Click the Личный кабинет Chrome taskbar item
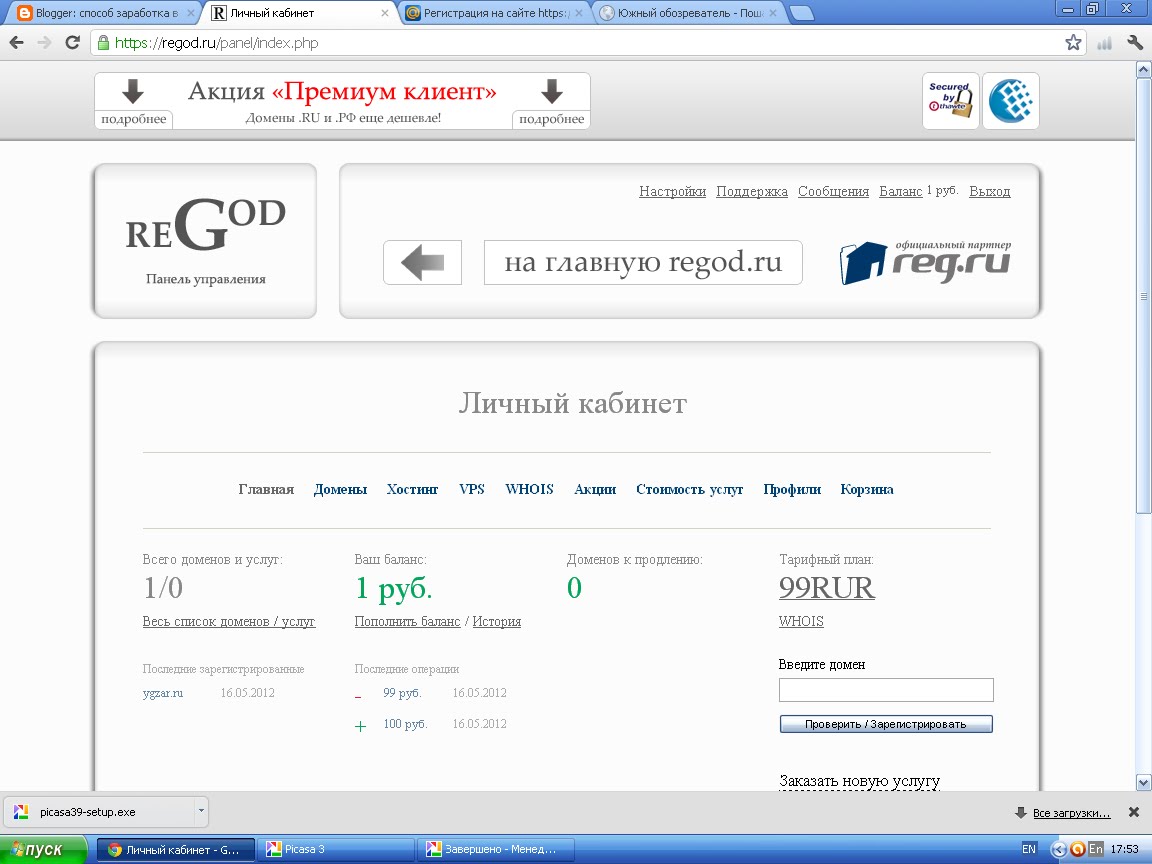The width and height of the screenshot is (1152, 864). click(x=176, y=849)
